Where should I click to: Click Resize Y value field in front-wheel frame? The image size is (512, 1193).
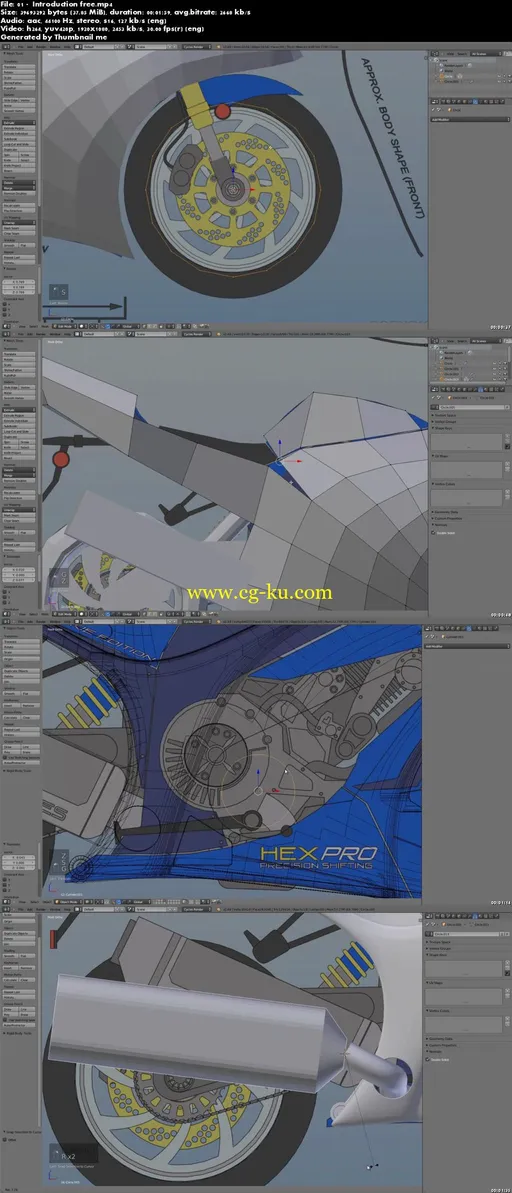[x=18, y=287]
